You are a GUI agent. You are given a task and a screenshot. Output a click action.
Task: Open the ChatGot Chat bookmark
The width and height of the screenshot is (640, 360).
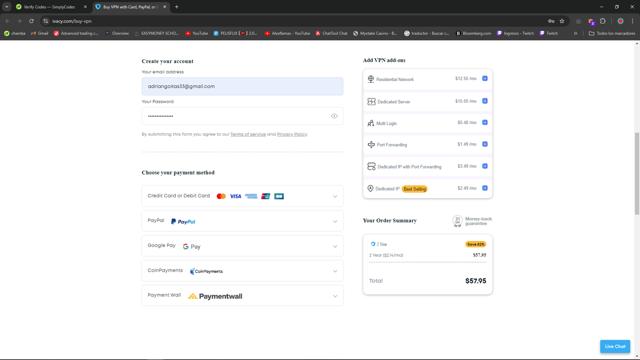331,33
